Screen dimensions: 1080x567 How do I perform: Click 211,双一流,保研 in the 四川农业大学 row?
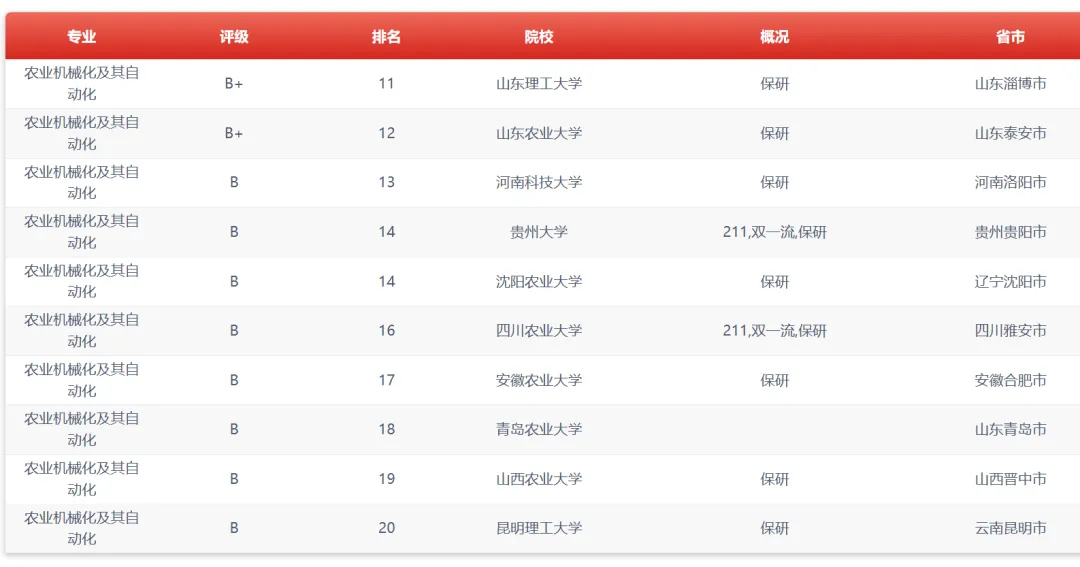pyautogui.click(x=774, y=331)
